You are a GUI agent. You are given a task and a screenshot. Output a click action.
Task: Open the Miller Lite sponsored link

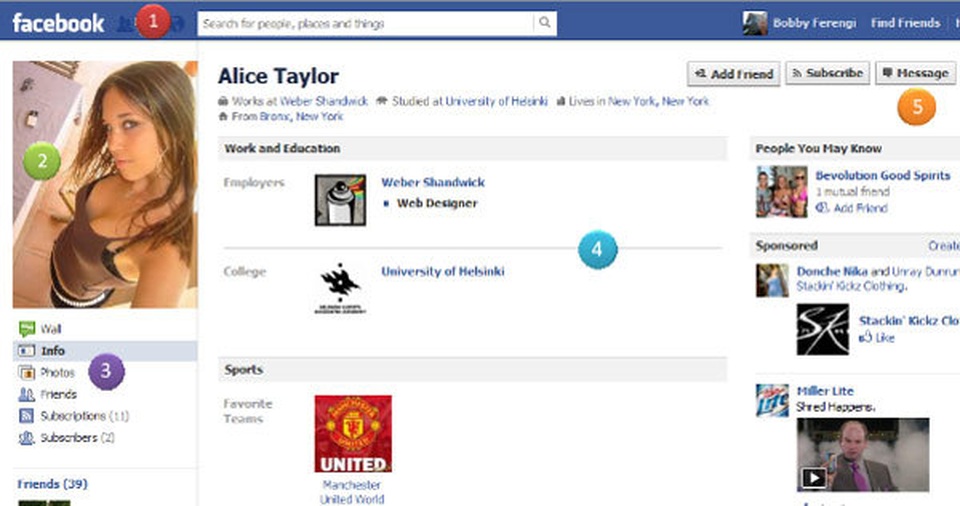[x=825, y=391]
